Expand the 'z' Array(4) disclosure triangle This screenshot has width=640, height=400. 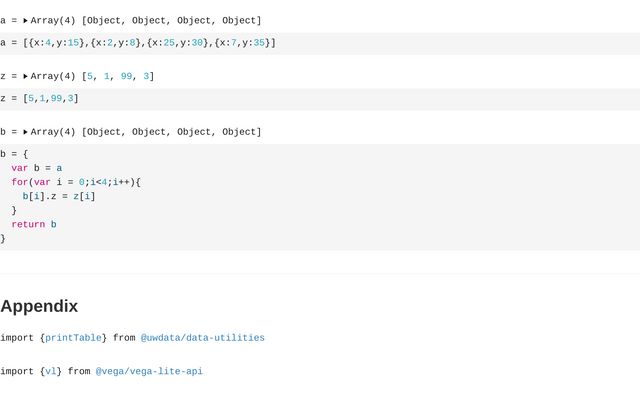pos(25,76)
